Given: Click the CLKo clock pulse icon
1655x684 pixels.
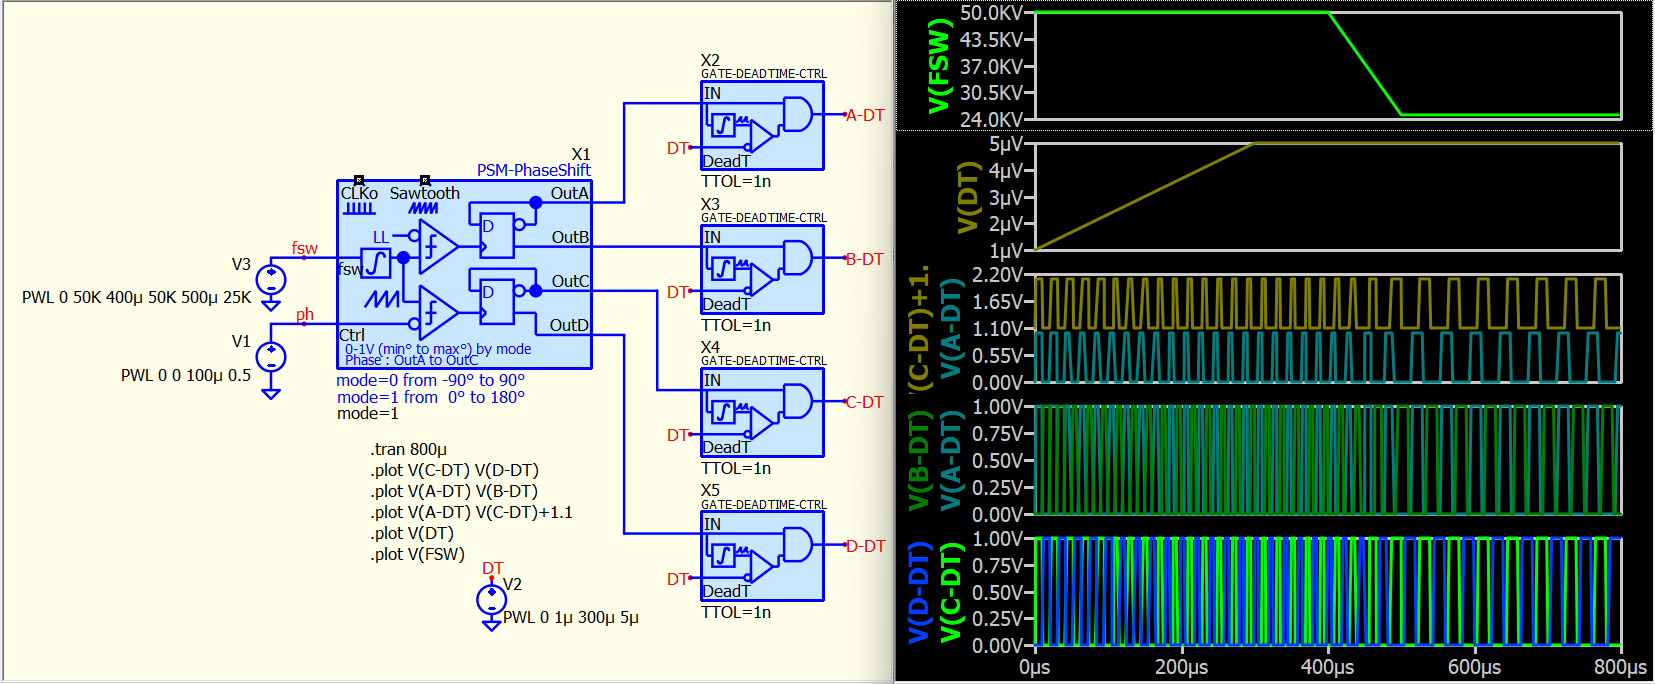Looking at the screenshot, I should point(359,208).
